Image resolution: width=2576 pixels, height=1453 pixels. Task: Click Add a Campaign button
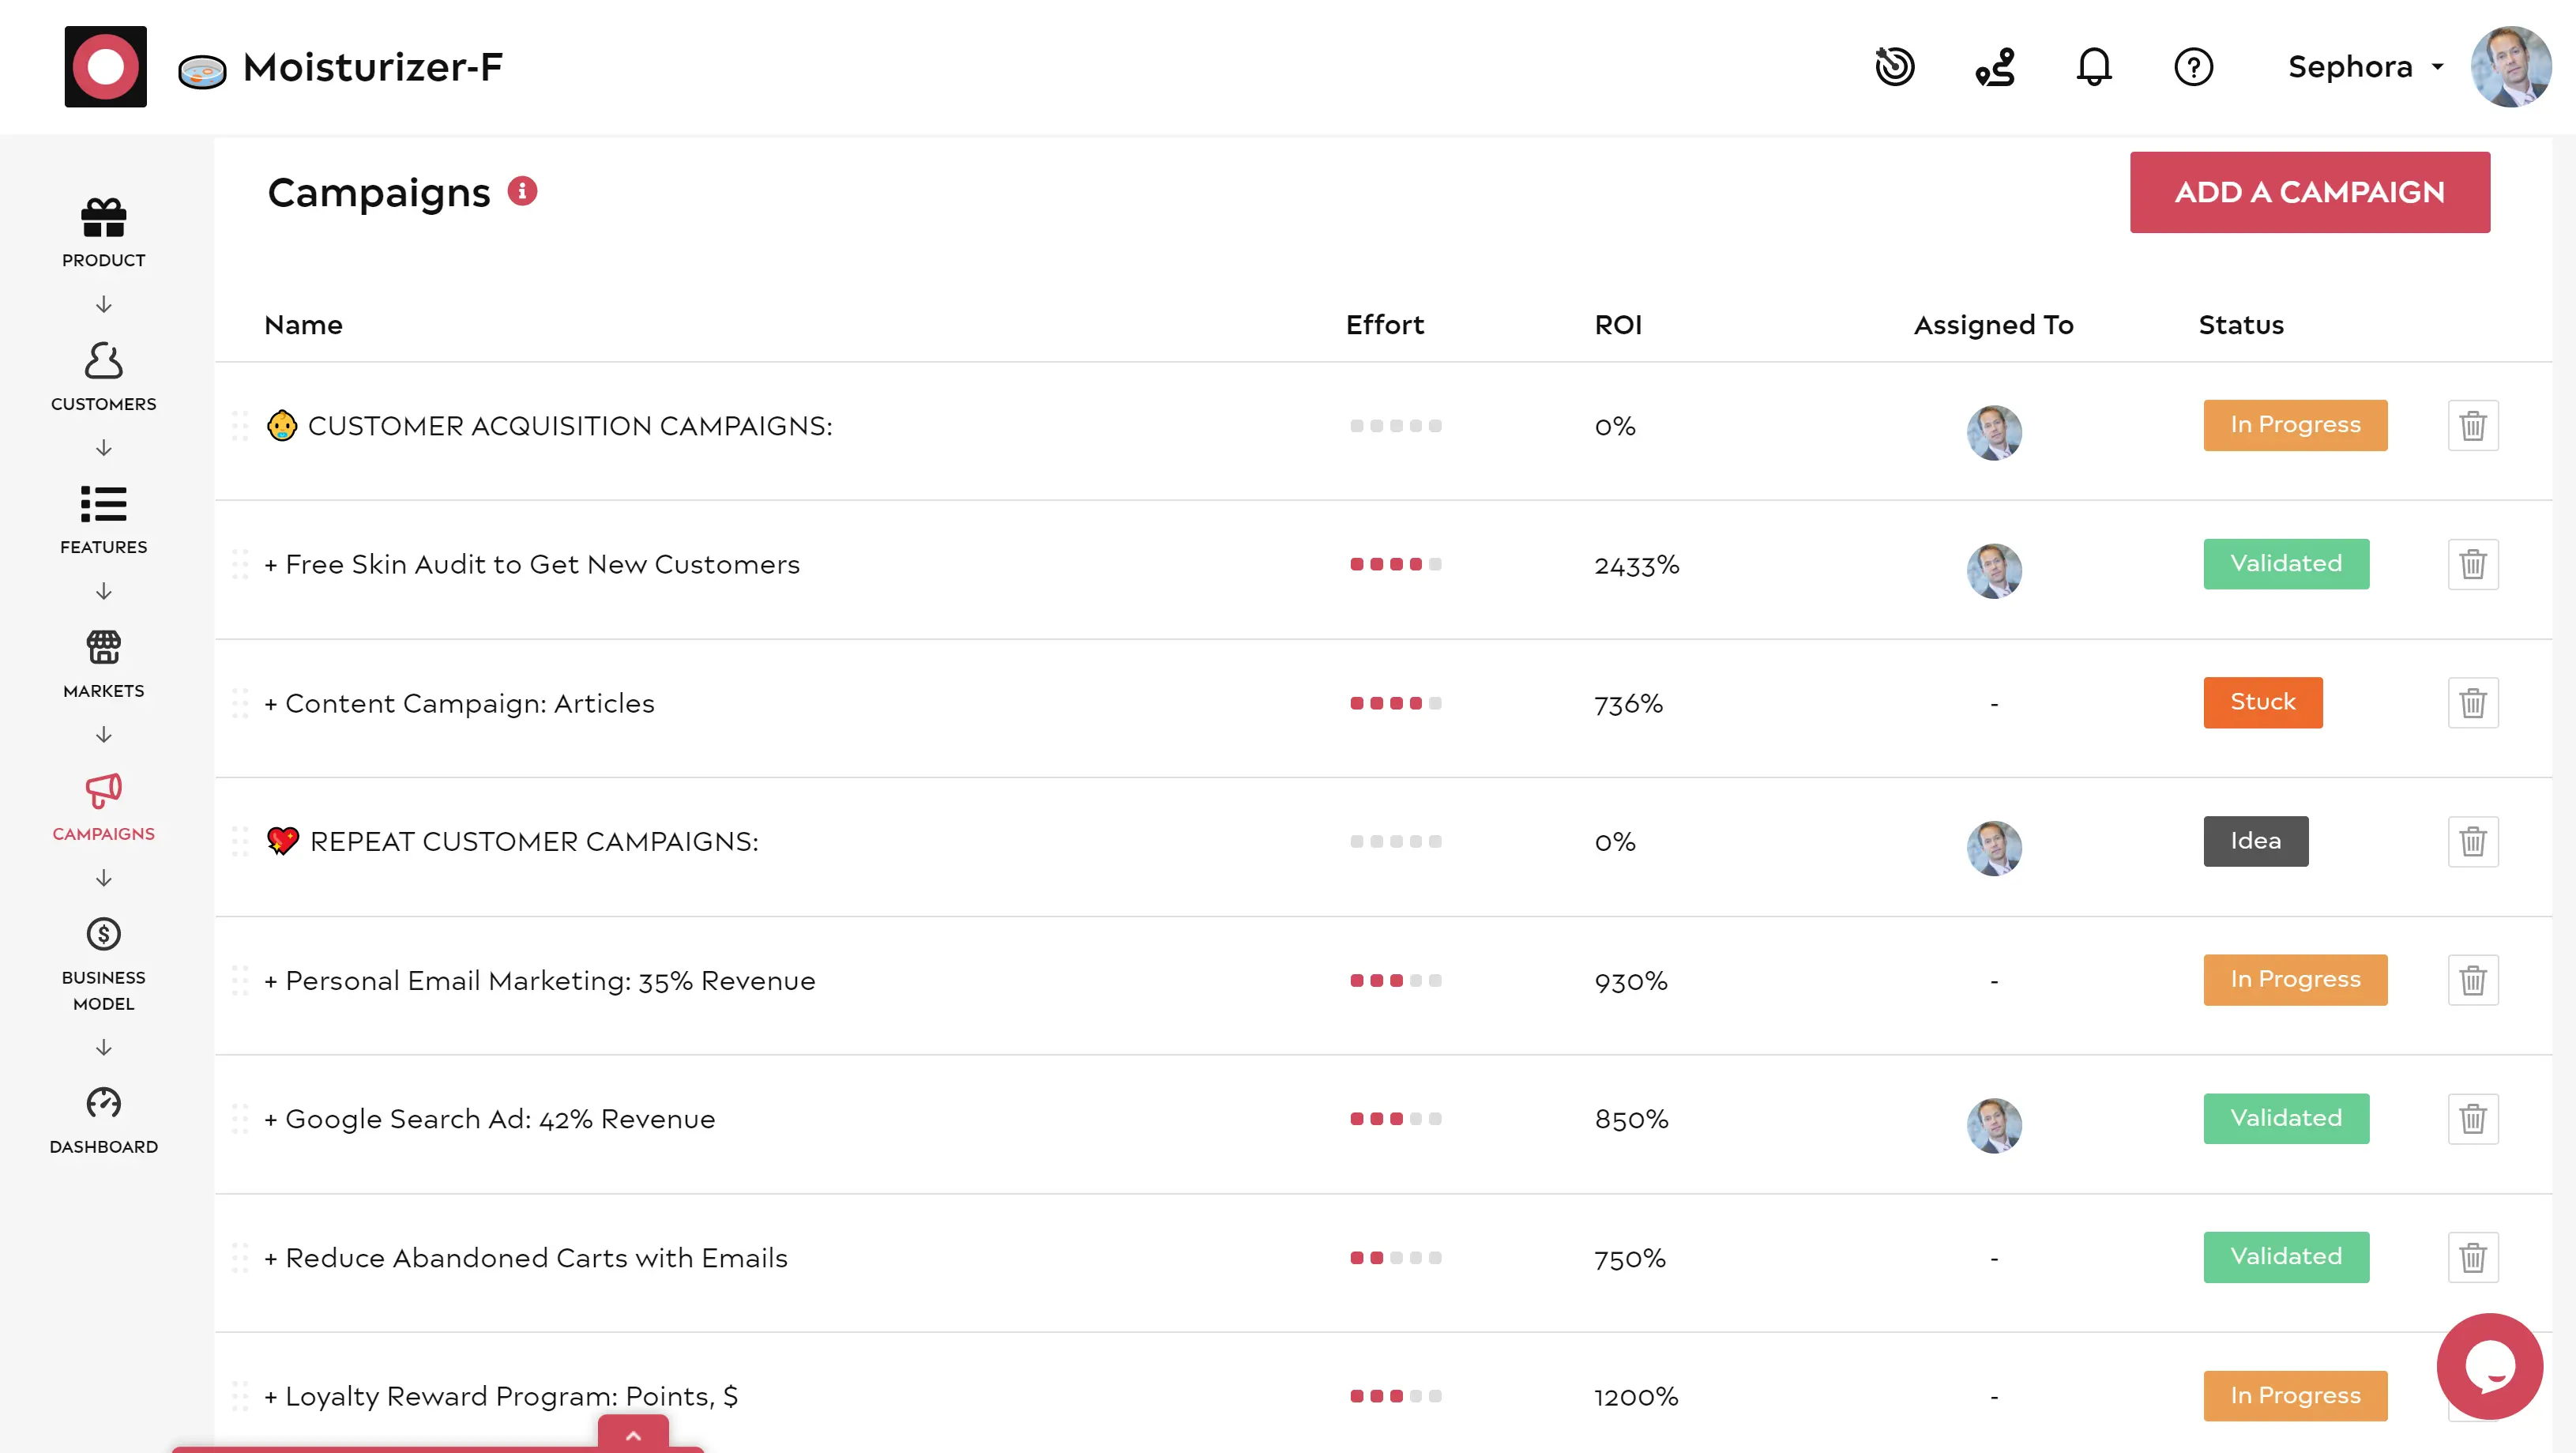click(x=2309, y=192)
